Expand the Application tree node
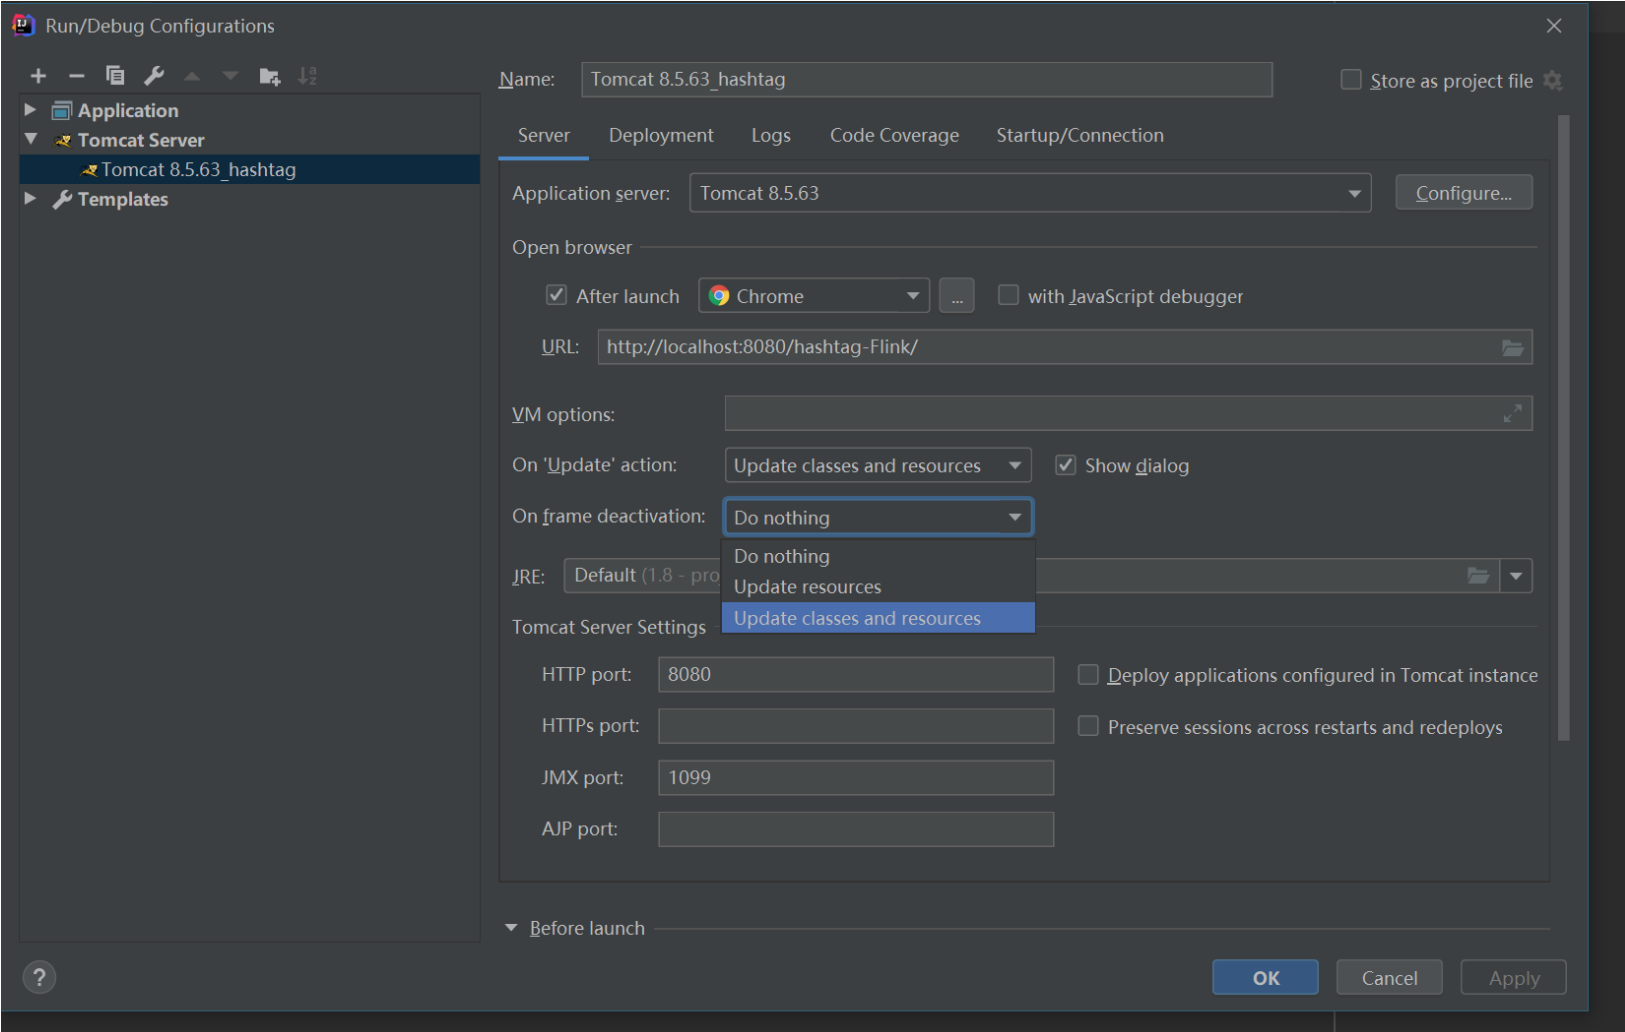Viewport: 1625px width, 1032px height. (x=30, y=110)
